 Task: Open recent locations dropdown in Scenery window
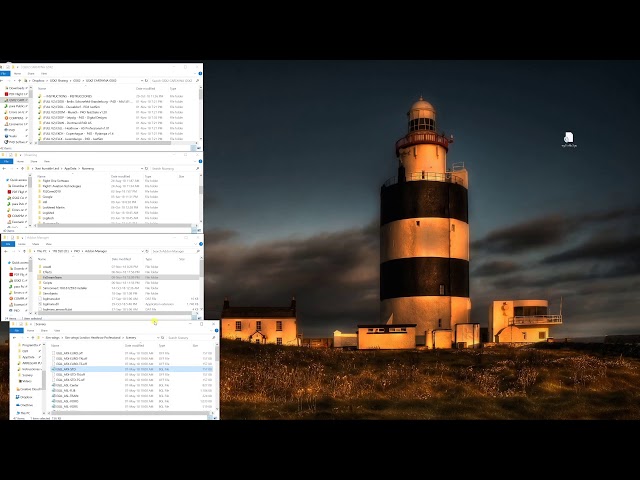click(28, 338)
